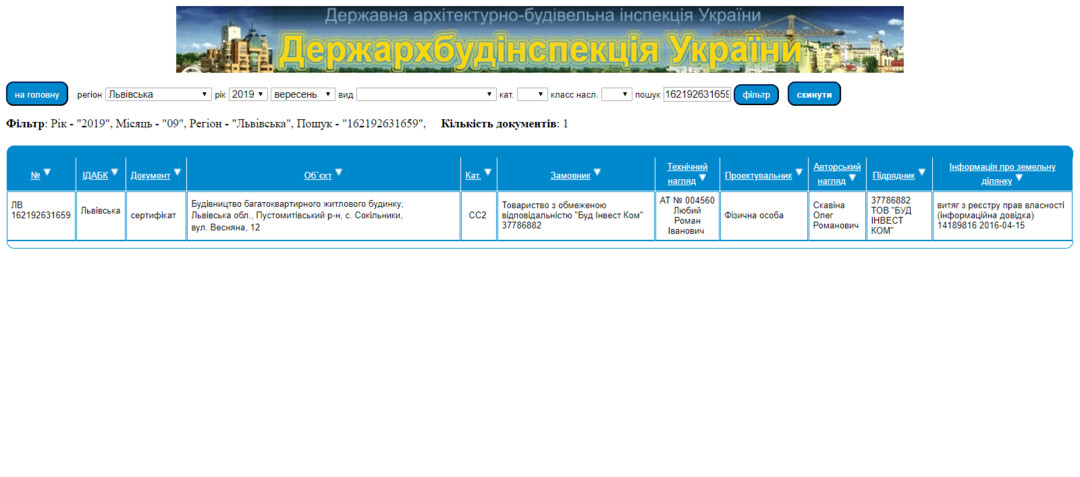Click the sort arrow beside Підрядник header

point(922,172)
